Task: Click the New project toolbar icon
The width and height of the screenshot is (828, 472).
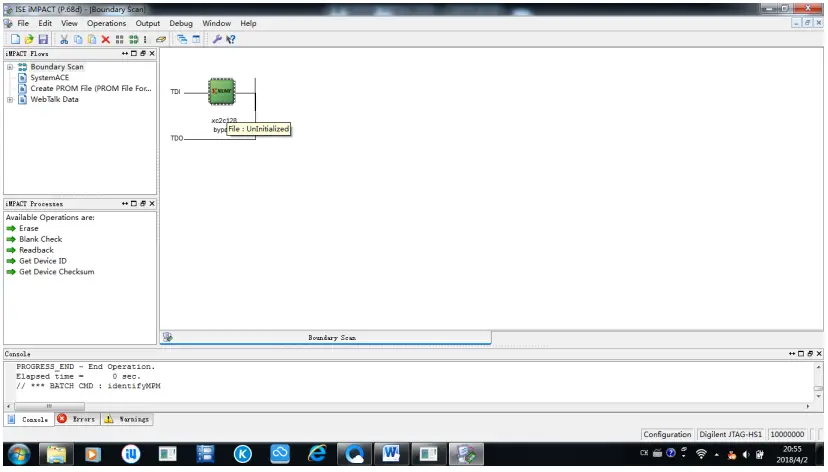Action: [15, 39]
